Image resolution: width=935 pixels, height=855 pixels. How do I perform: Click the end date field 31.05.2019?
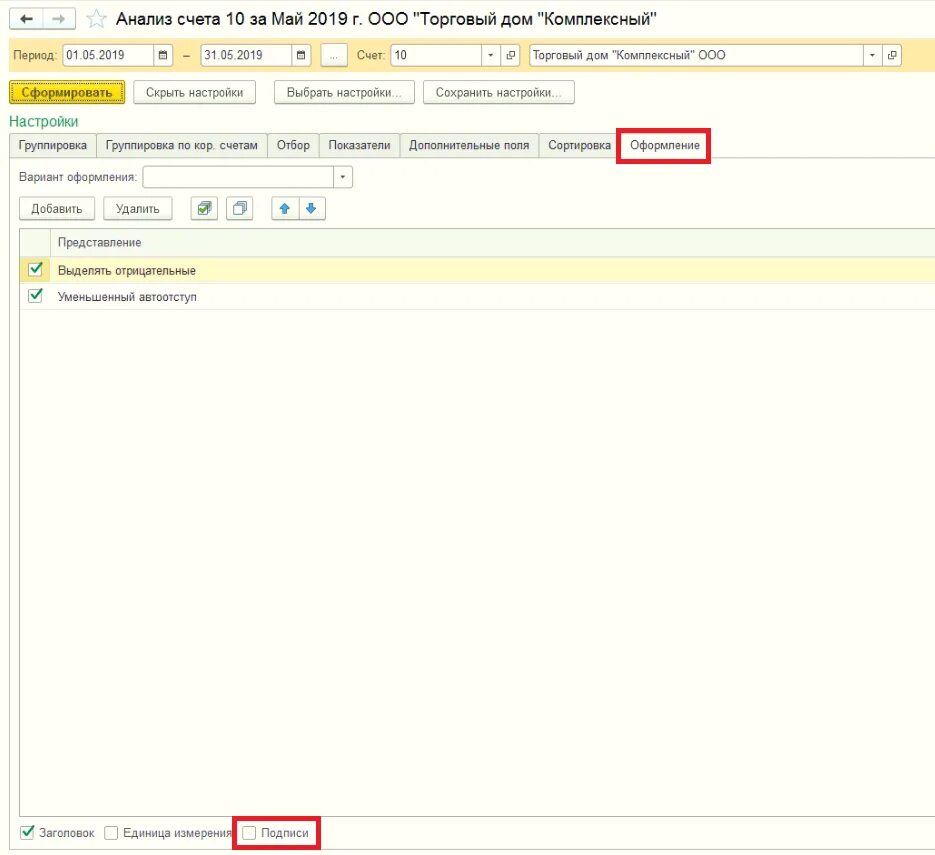246,55
